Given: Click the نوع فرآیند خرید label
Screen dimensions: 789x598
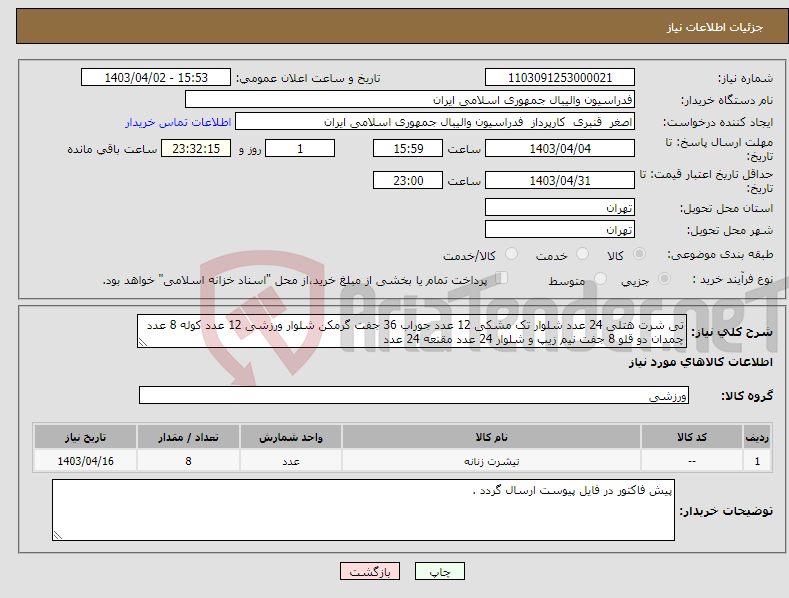Looking at the screenshot, I should coord(732,279).
